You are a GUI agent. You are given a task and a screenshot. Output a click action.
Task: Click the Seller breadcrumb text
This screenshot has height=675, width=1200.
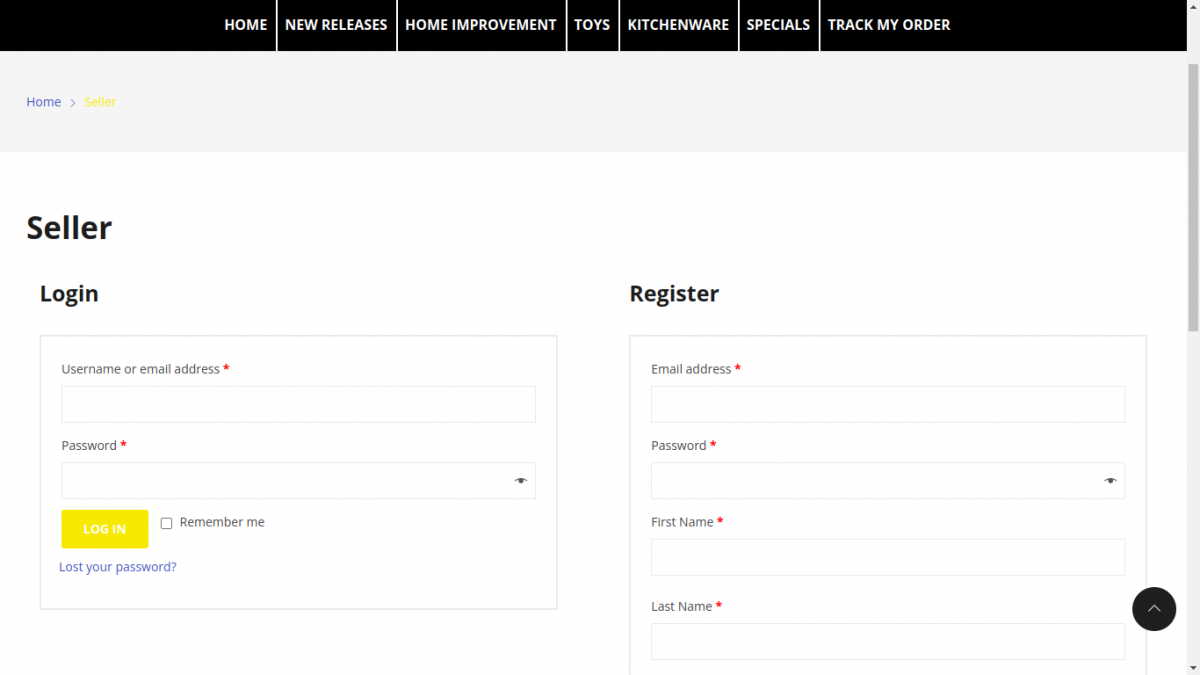click(100, 102)
